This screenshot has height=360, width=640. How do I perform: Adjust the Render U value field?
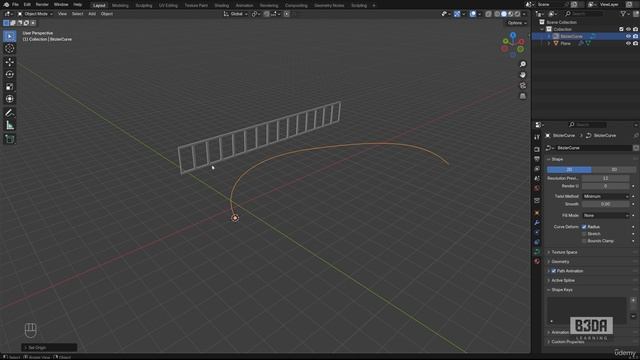coord(606,186)
